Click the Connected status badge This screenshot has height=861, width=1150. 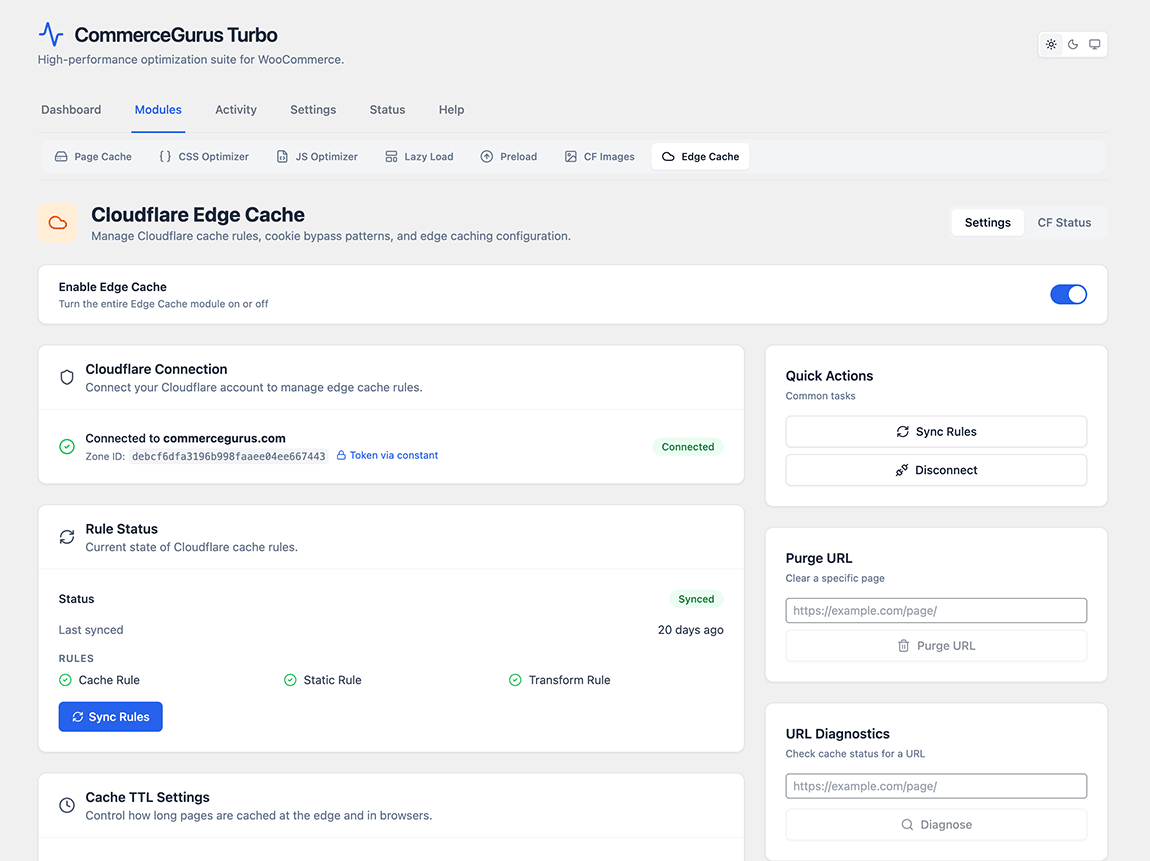coord(688,447)
